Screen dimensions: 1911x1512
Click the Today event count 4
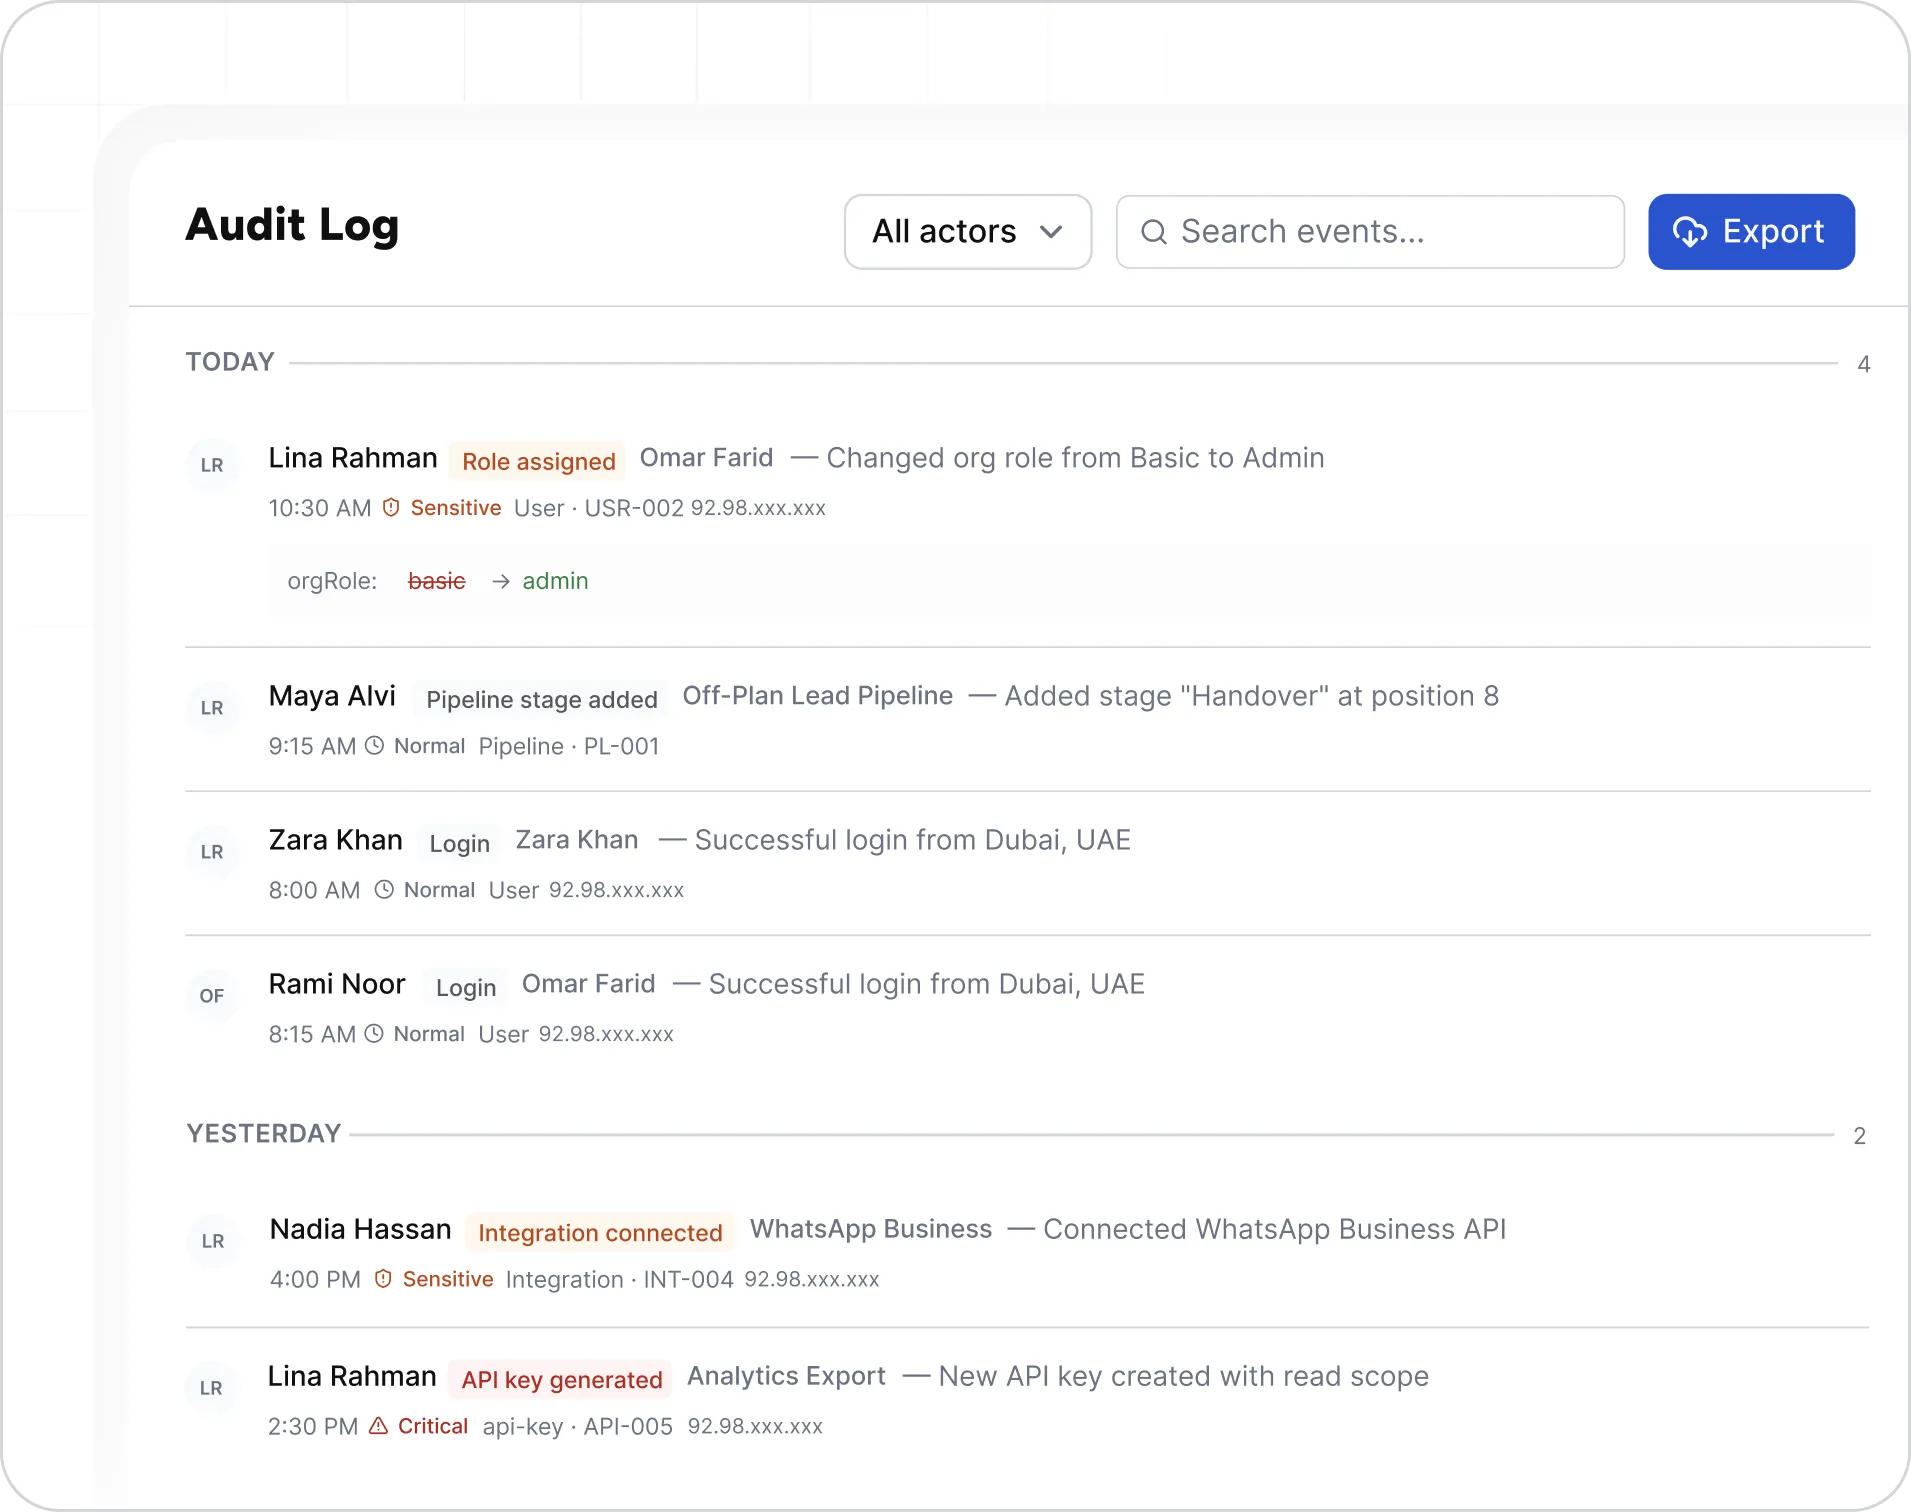point(1864,364)
